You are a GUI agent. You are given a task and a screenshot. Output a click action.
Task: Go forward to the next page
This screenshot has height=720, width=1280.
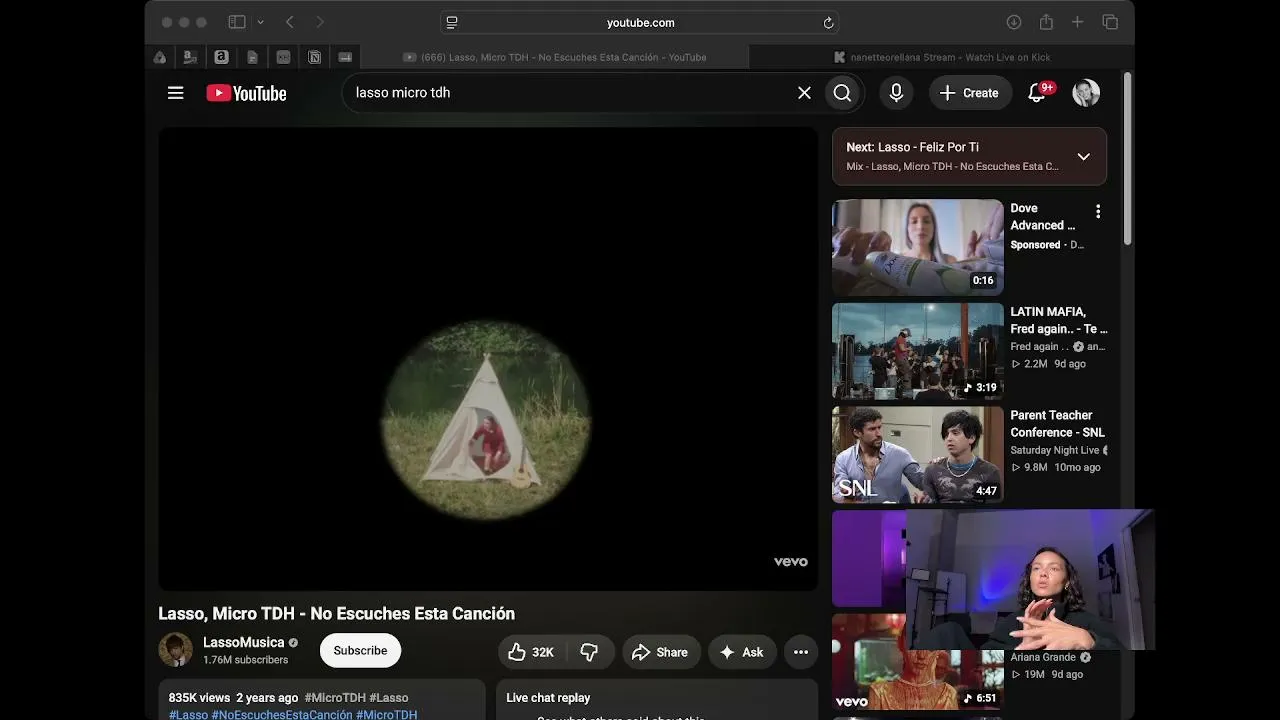[x=320, y=22]
